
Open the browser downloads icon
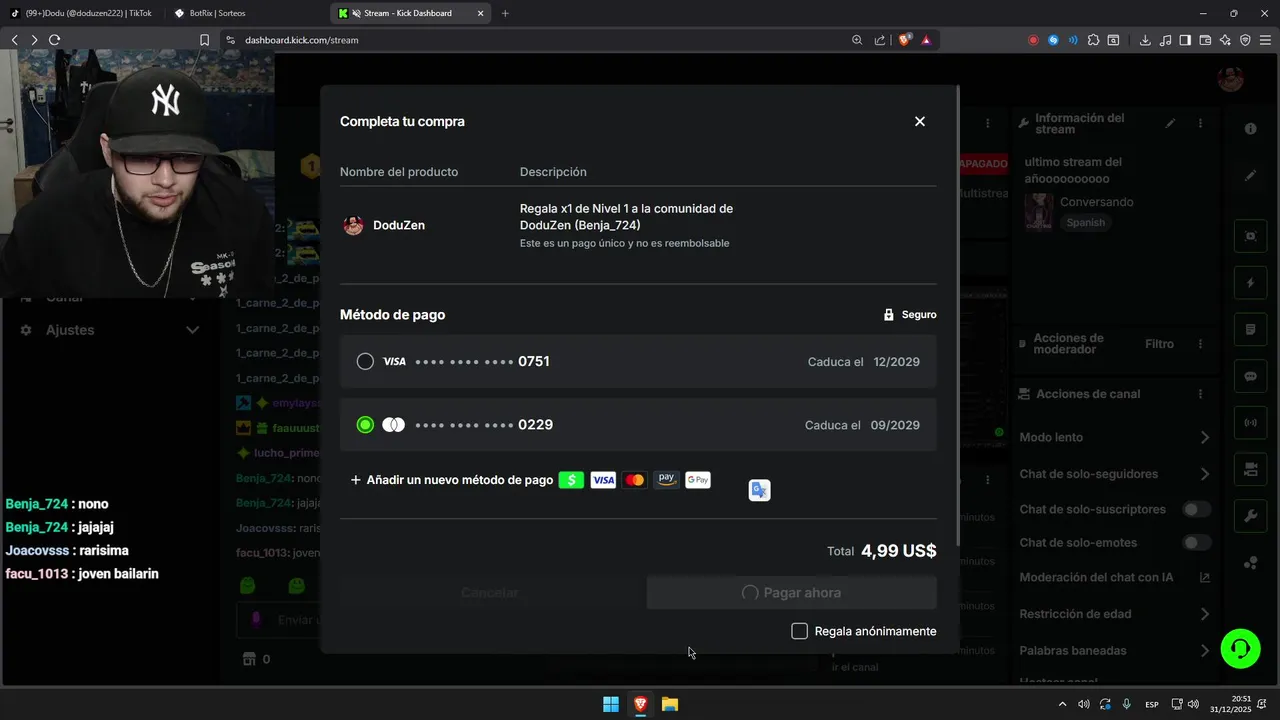click(1145, 40)
